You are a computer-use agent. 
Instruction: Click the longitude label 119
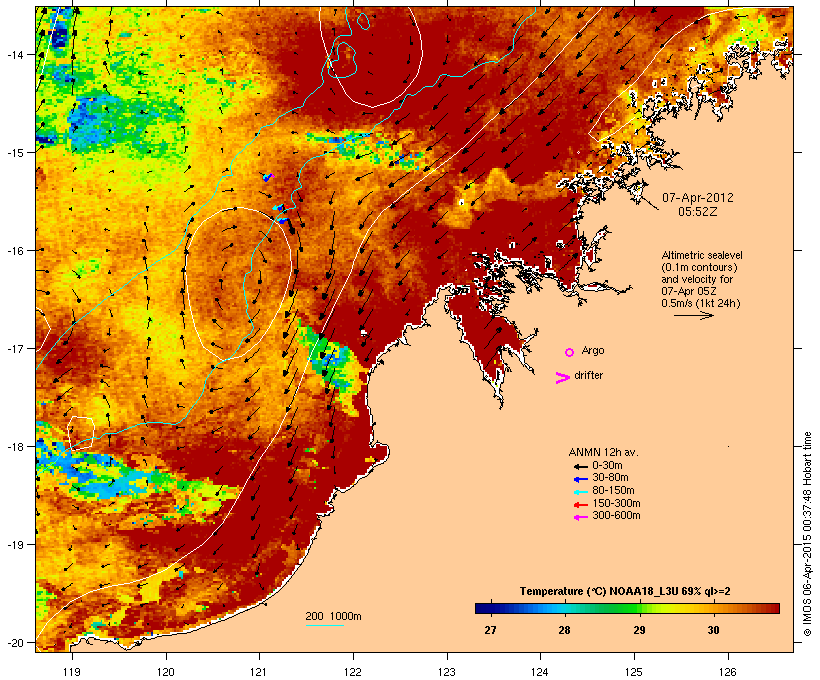click(x=72, y=672)
